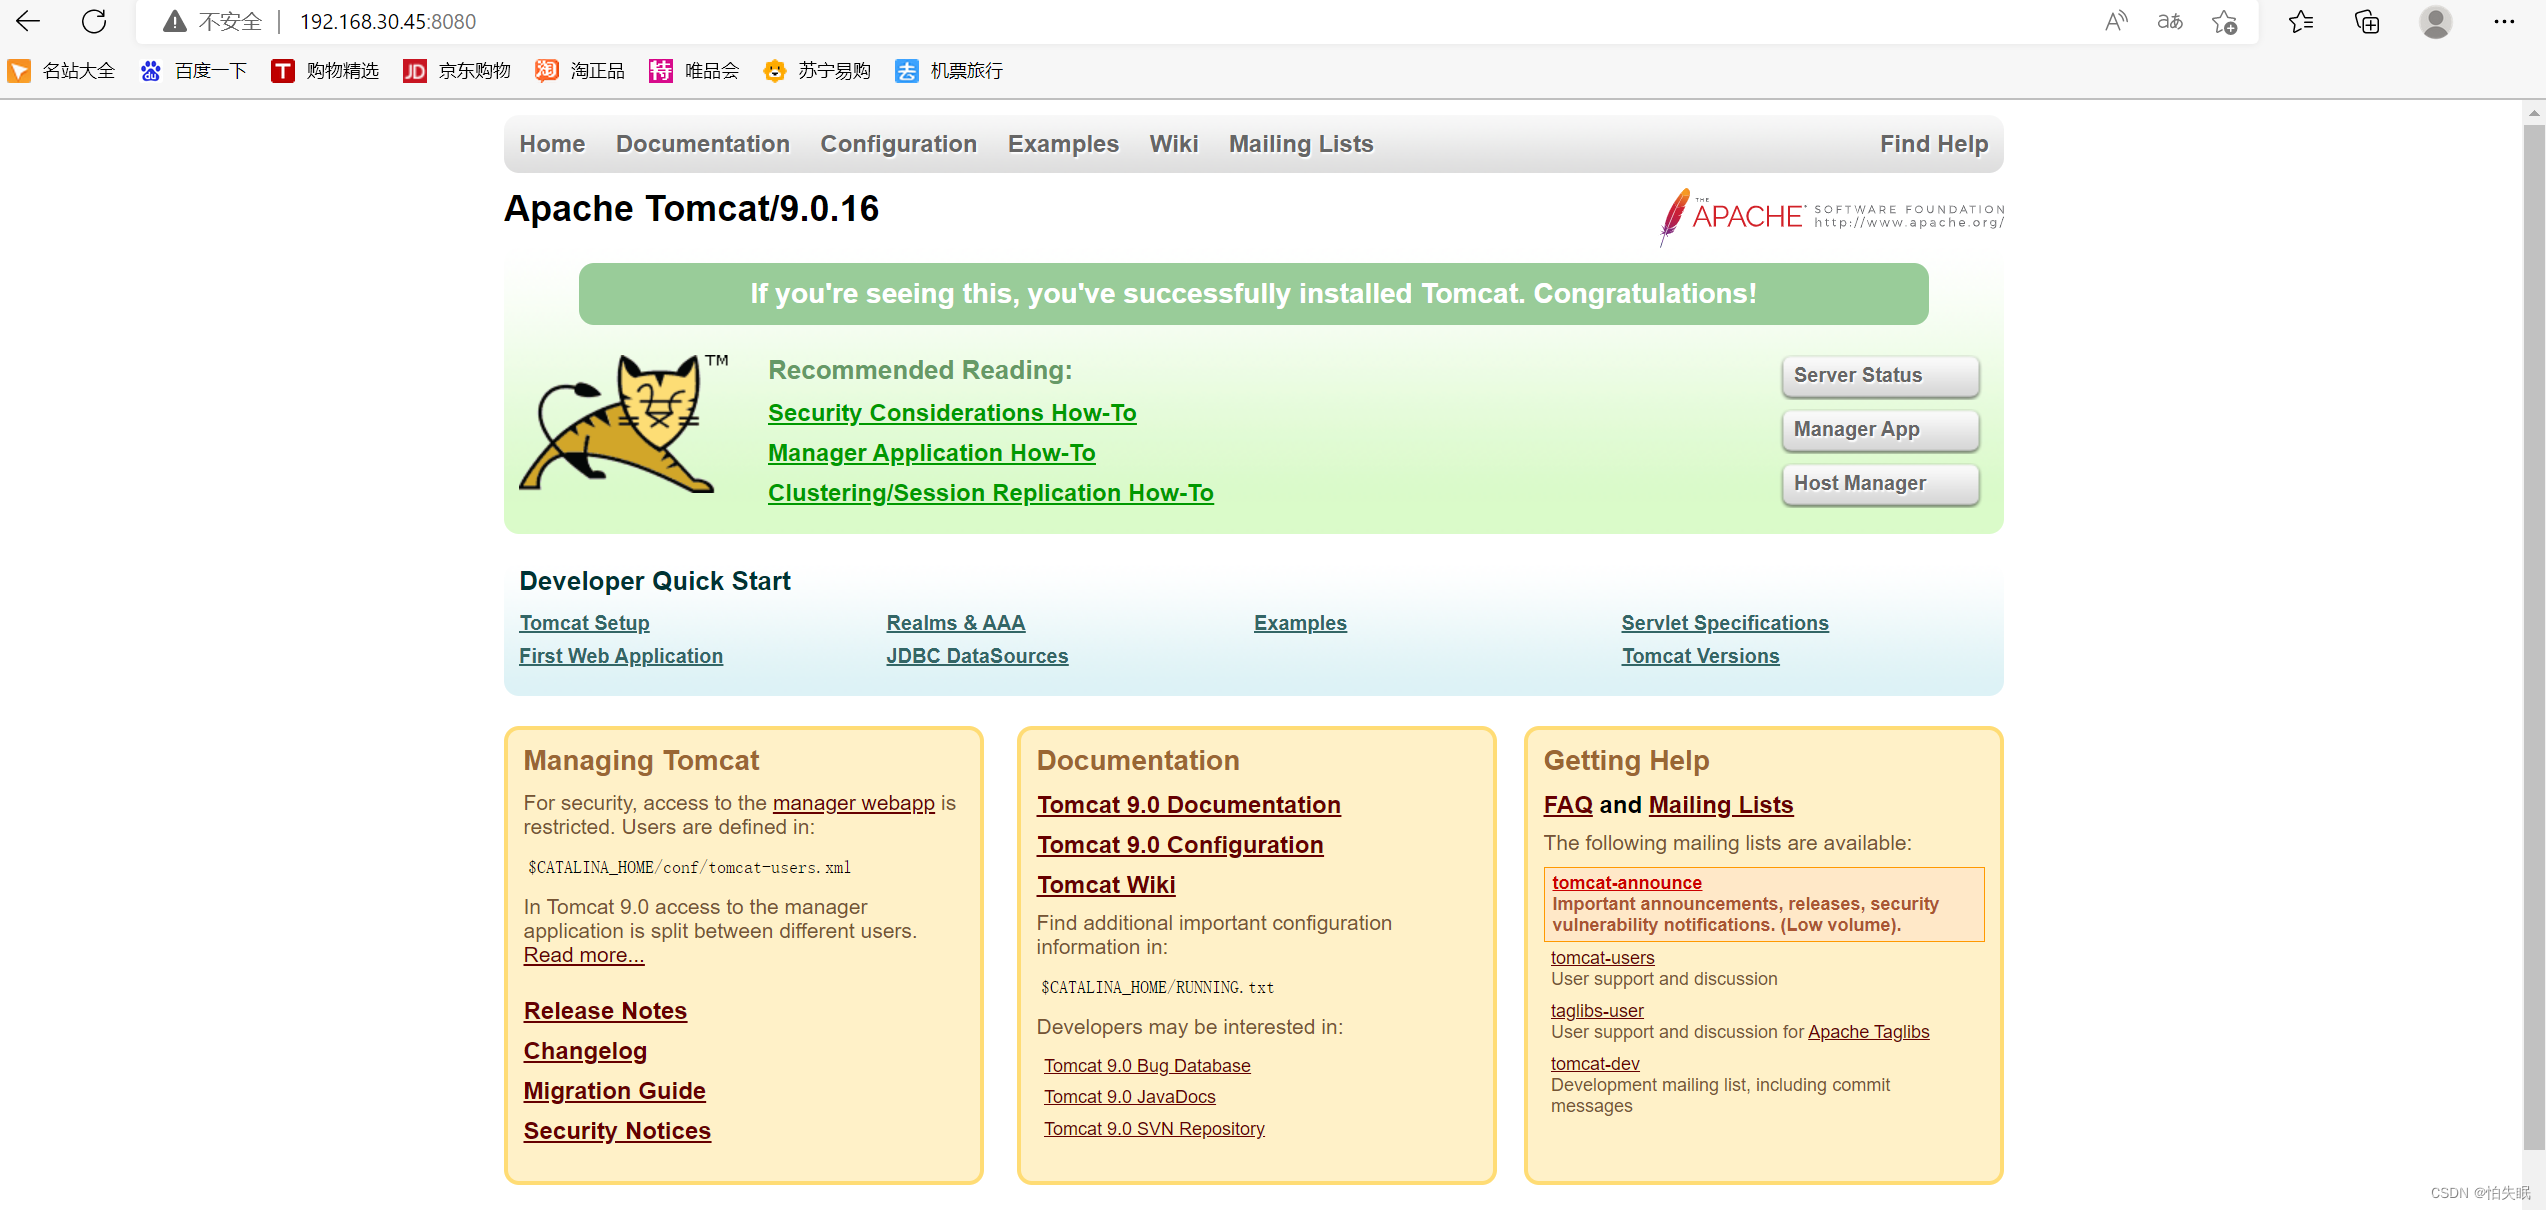Open the Collections icon
The image size is (2546, 1210).
(x=2367, y=21)
